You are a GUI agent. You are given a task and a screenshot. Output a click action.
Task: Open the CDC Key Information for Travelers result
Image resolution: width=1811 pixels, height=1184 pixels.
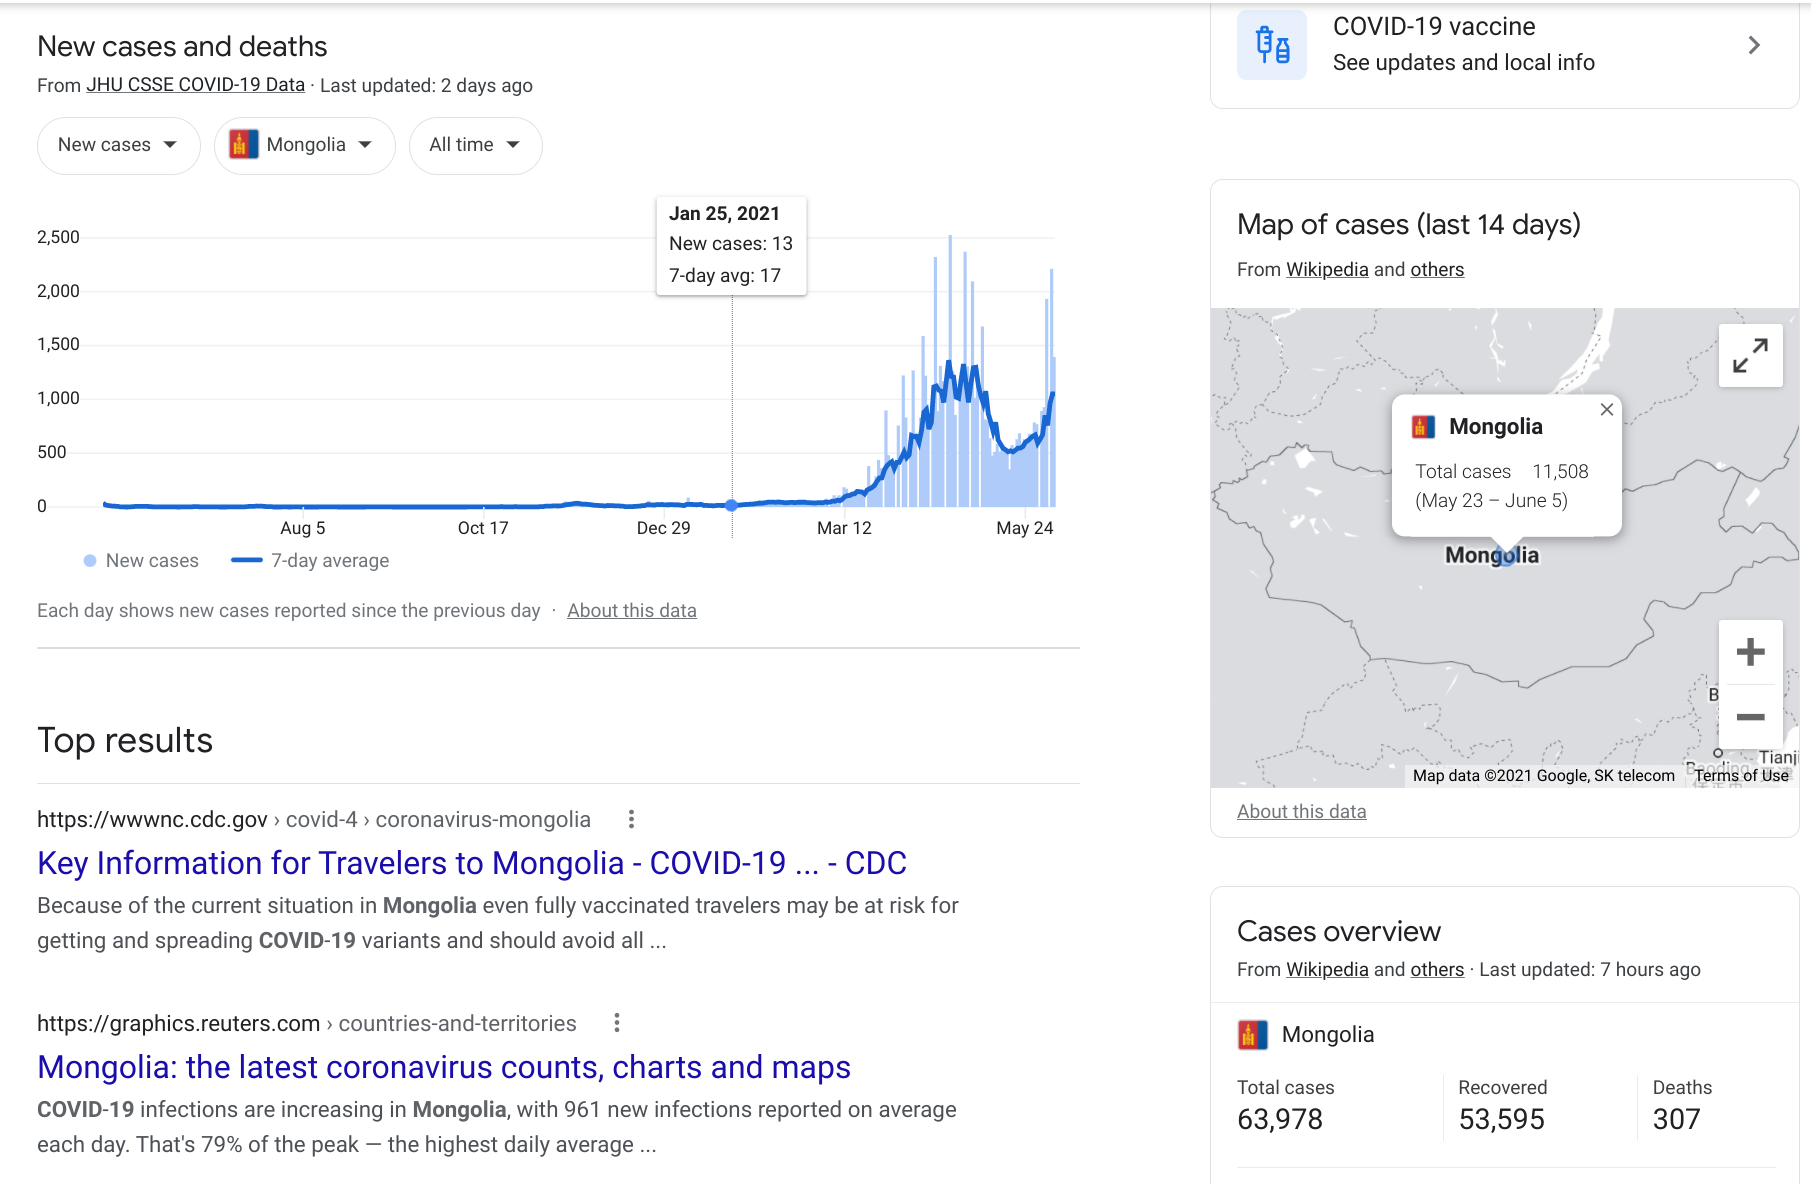coord(471,863)
